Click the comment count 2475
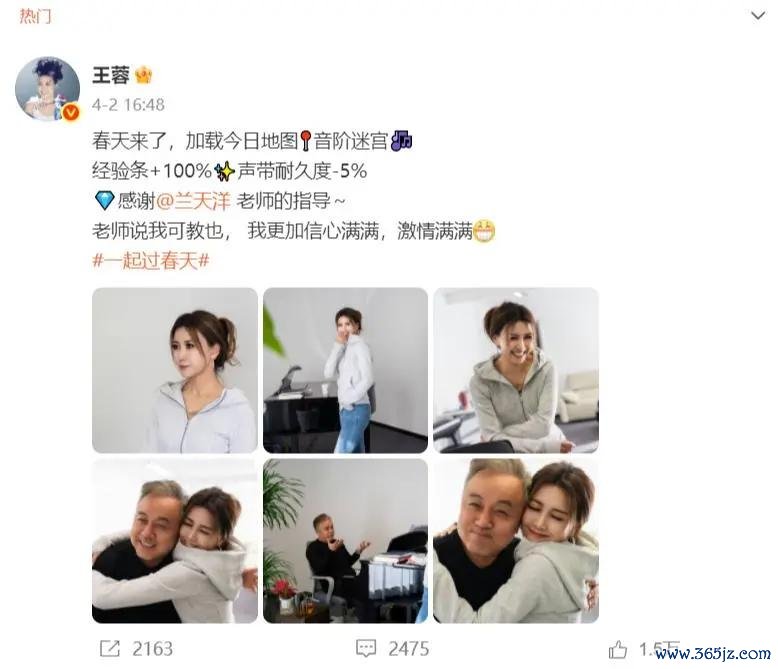 tap(408, 649)
